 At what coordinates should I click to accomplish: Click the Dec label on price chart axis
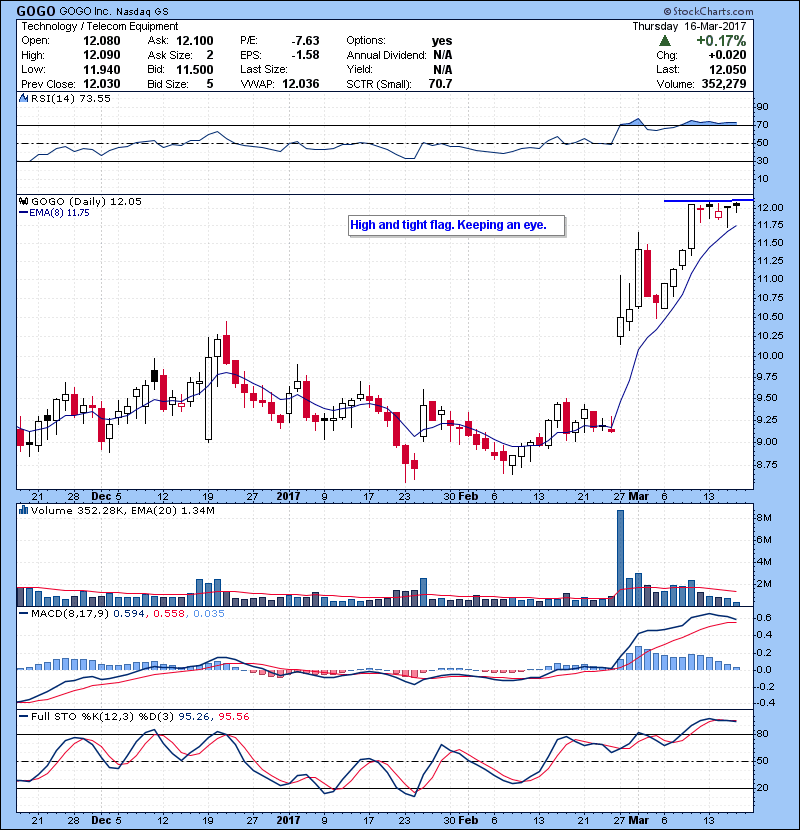(x=101, y=497)
